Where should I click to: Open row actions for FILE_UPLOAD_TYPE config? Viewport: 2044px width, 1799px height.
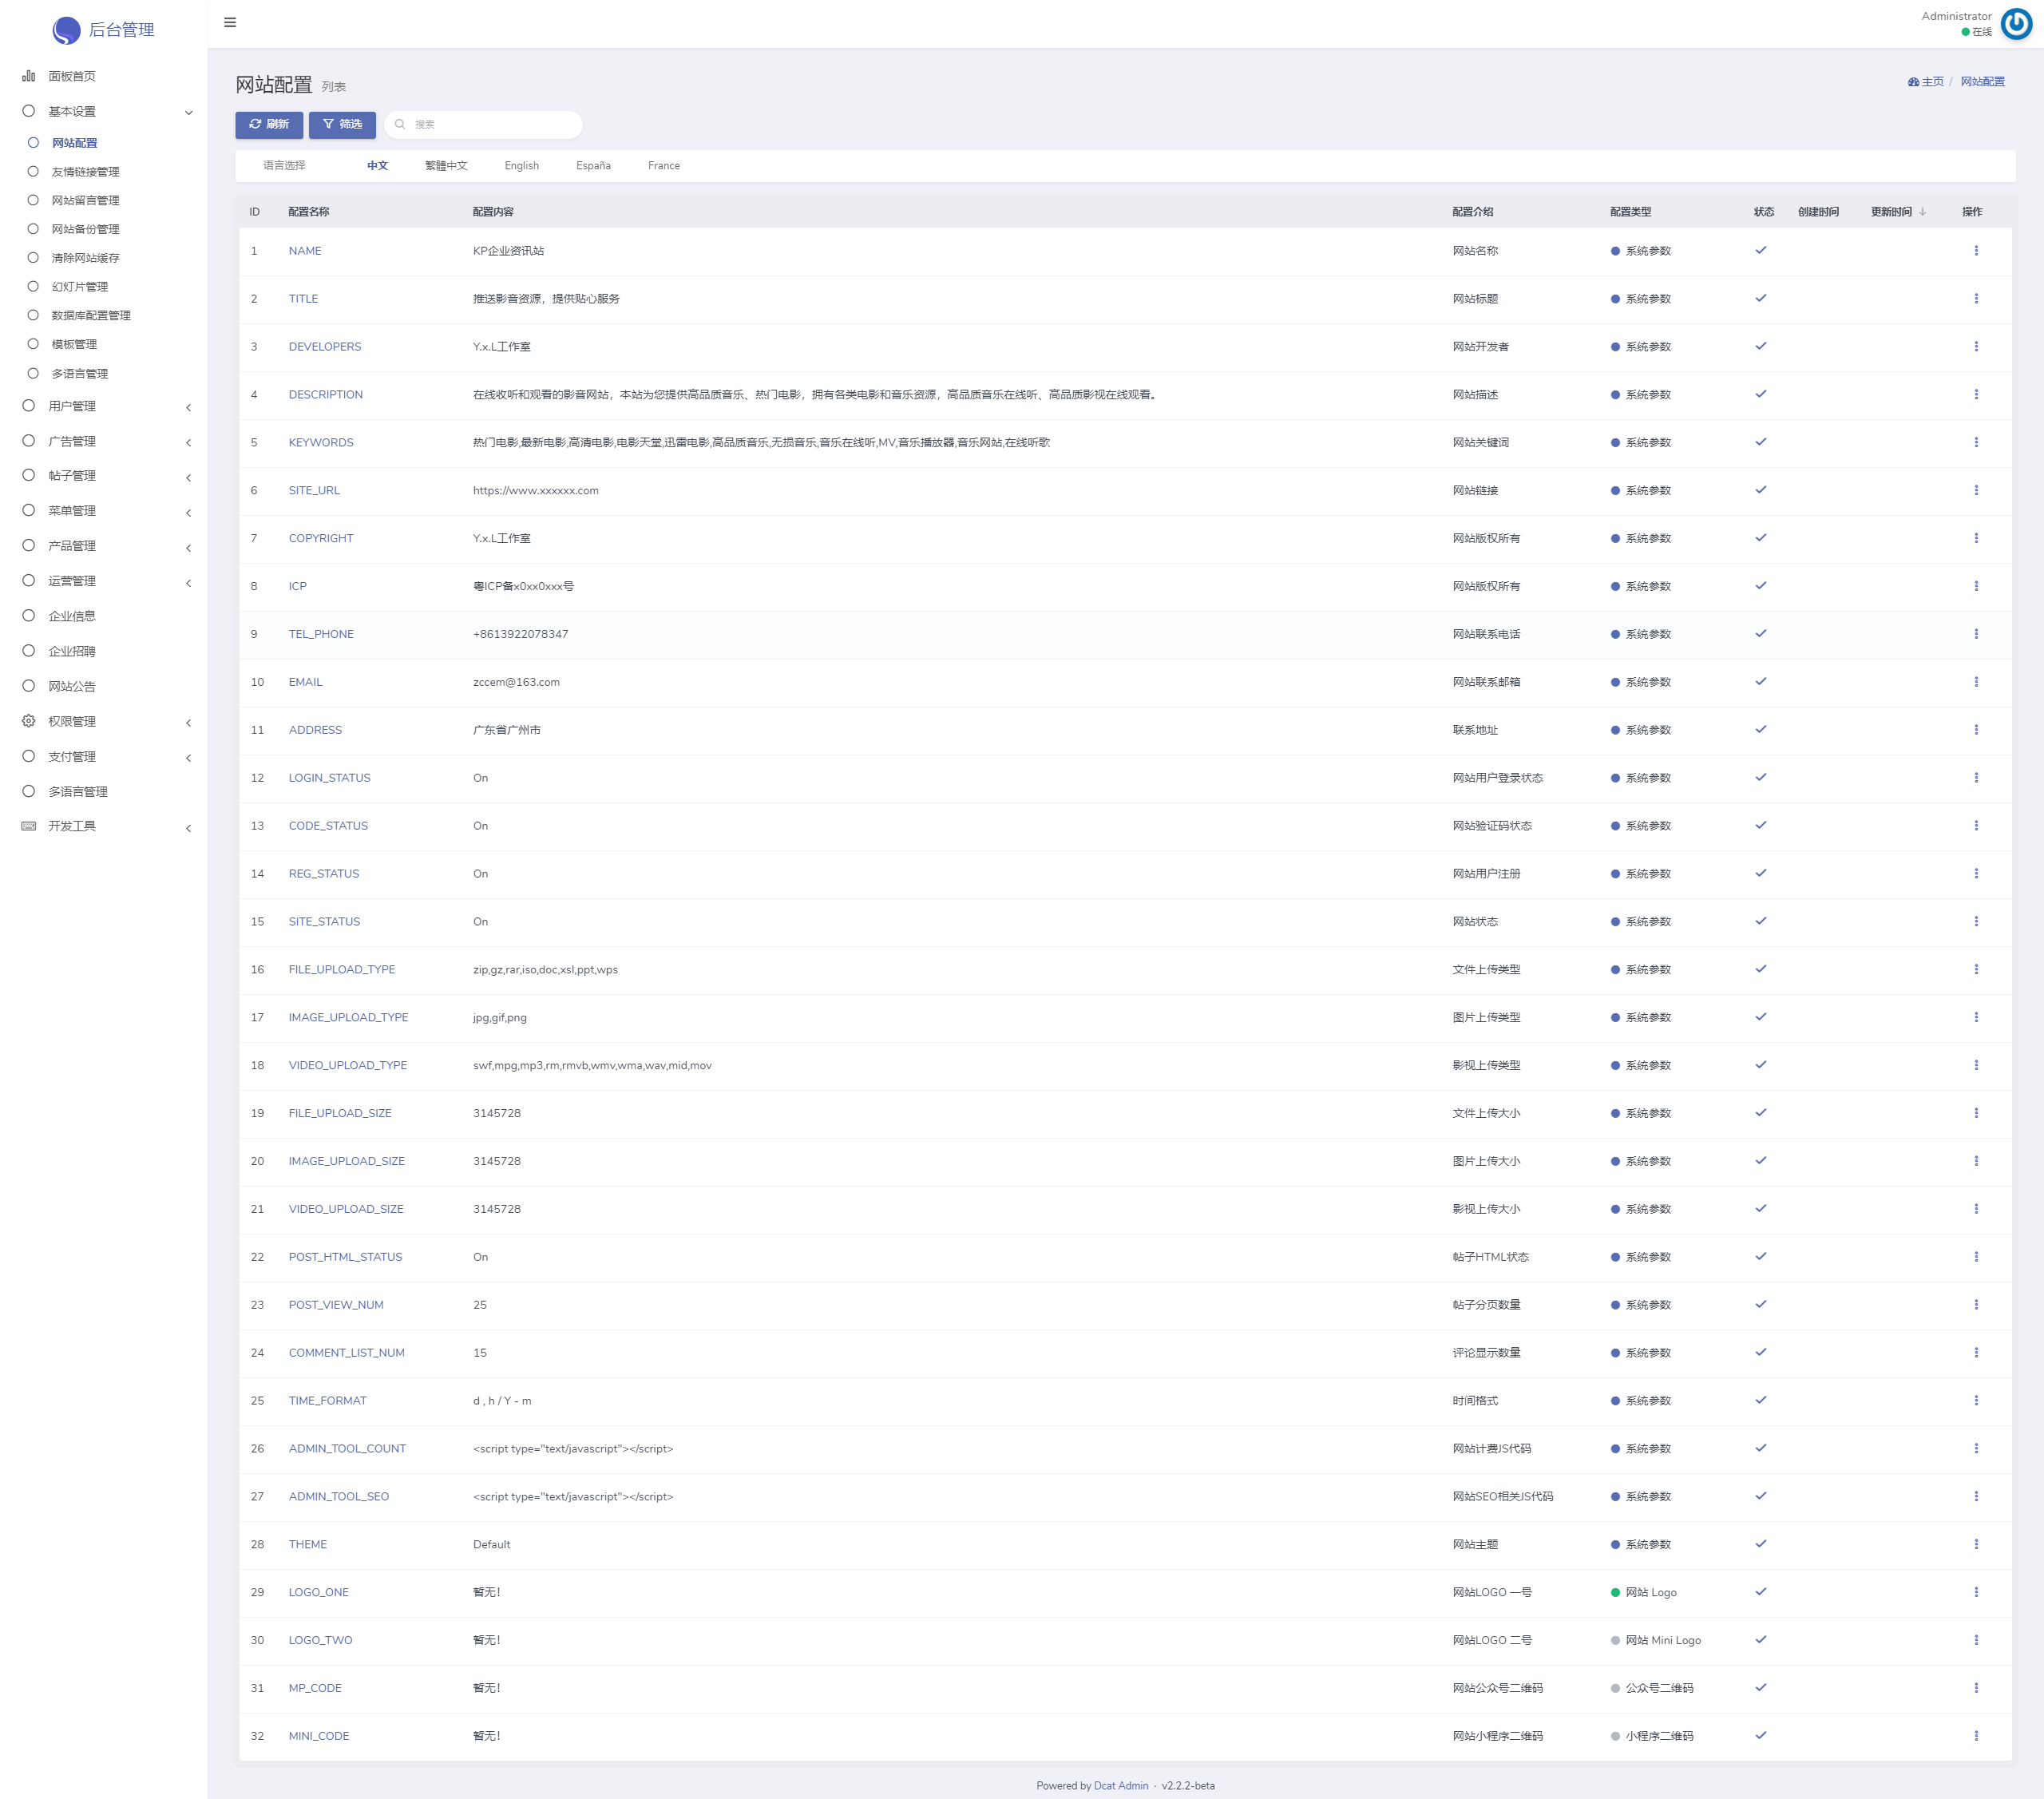point(1976,970)
